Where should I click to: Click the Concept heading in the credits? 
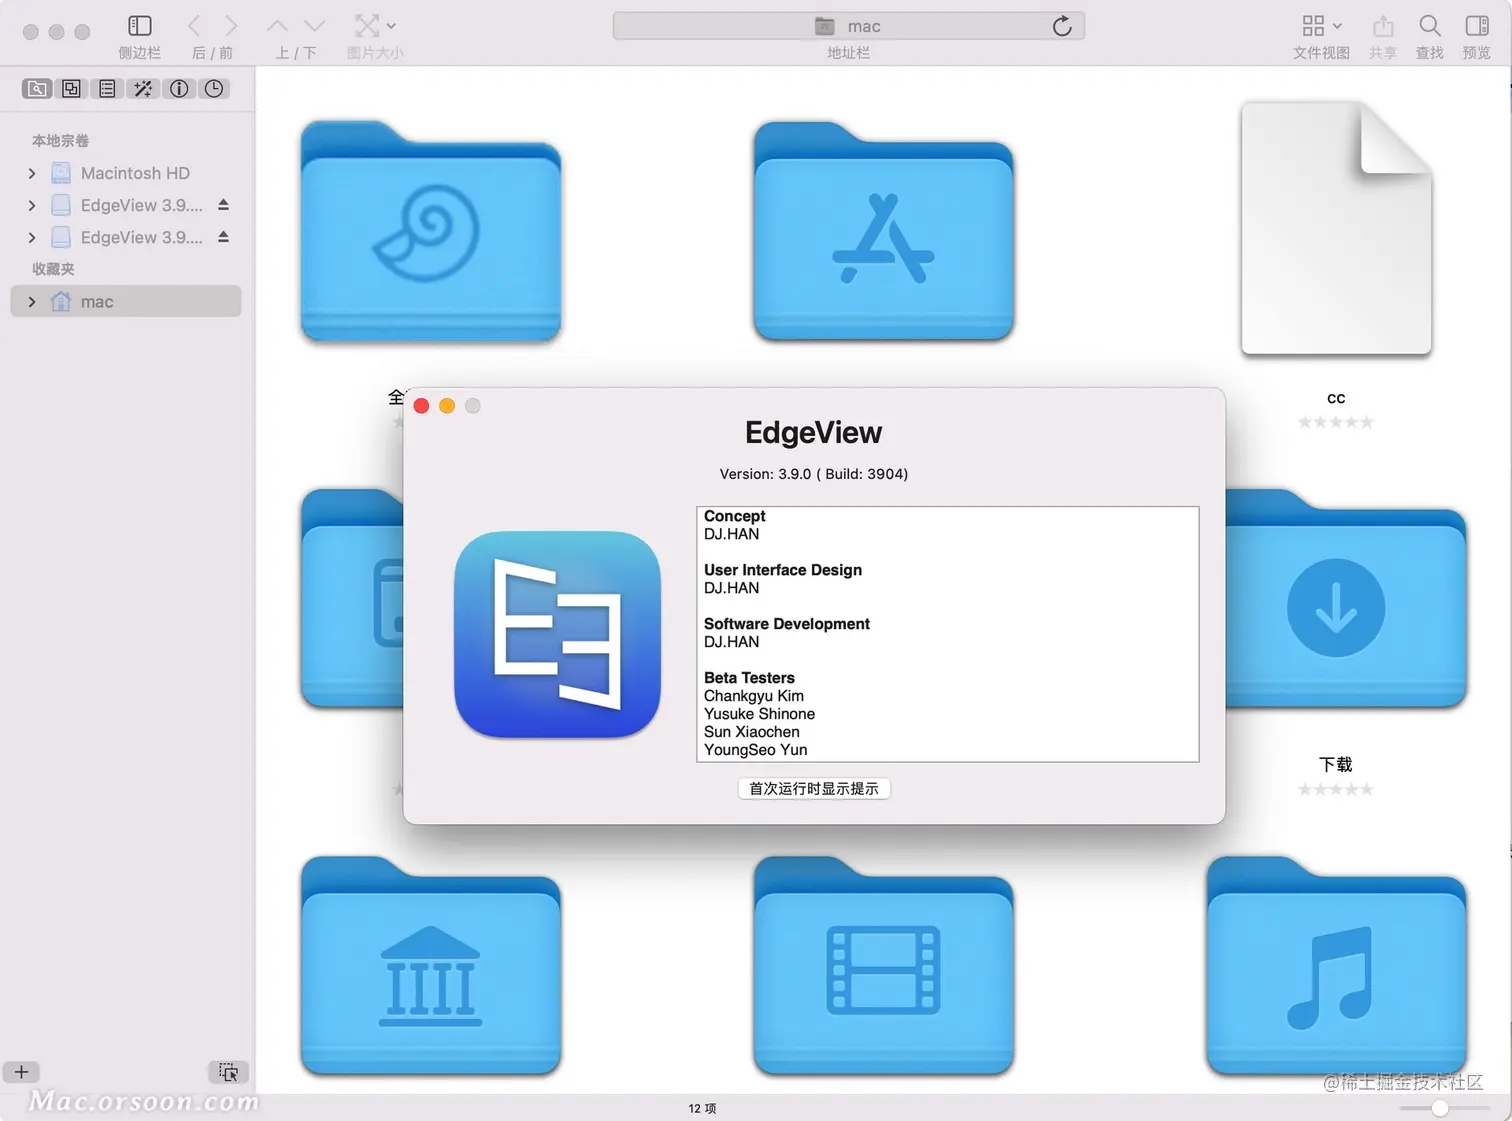coord(735,516)
